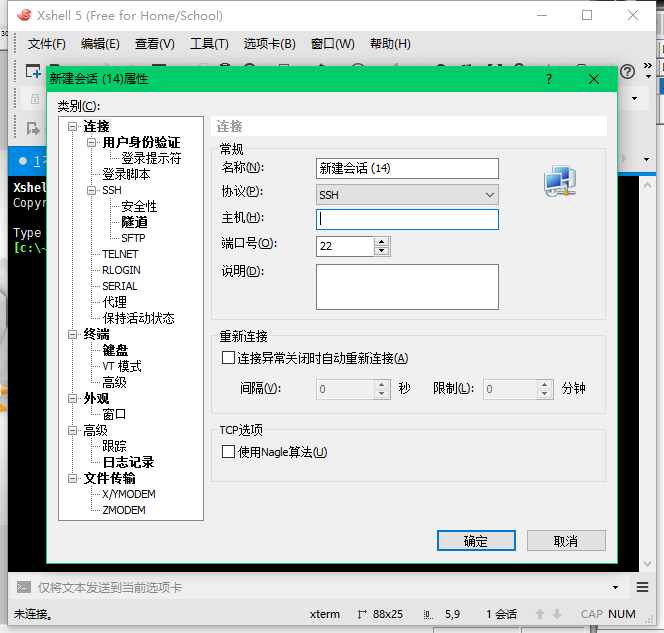Image resolution: width=664 pixels, height=633 pixels.
Task: Open the compose bar hamburger menu
Action: 642,587
